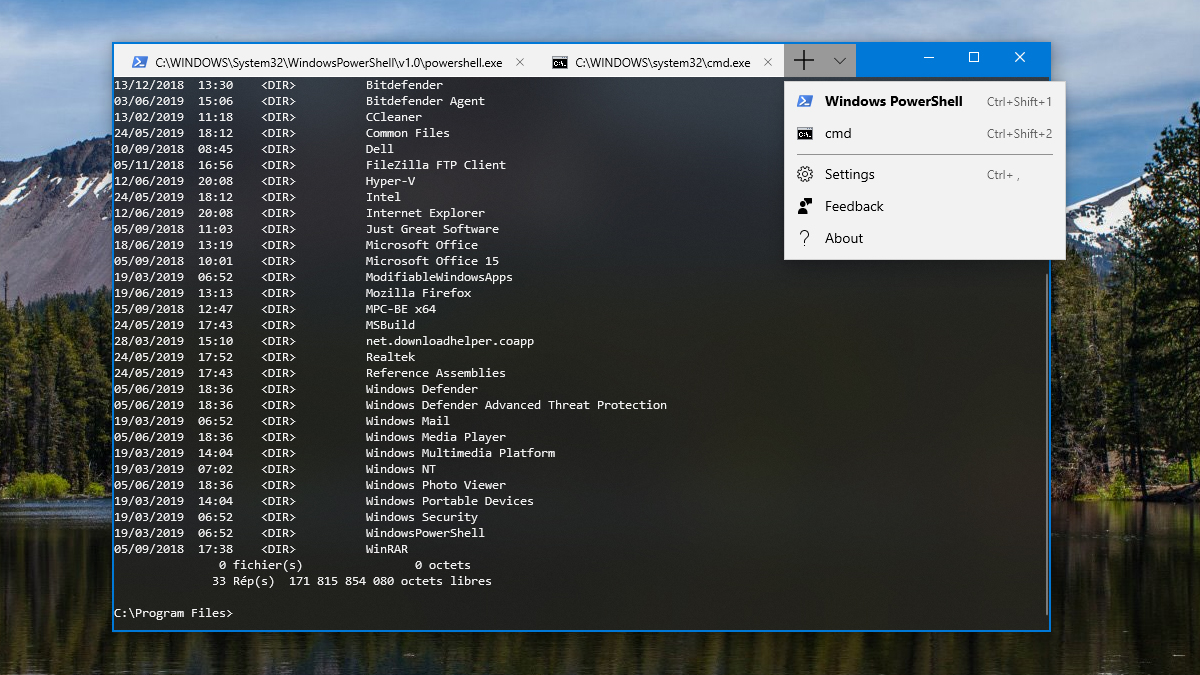Click the Just Great Software entry

tap(432, 229)
